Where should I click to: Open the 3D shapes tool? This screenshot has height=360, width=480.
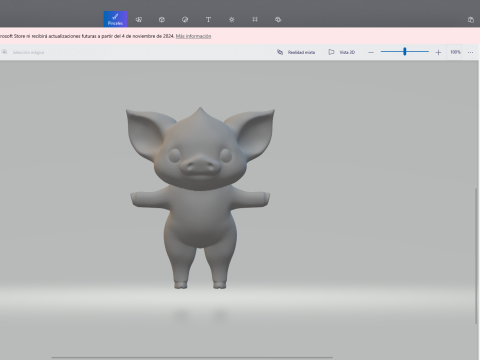click(162, 20)
